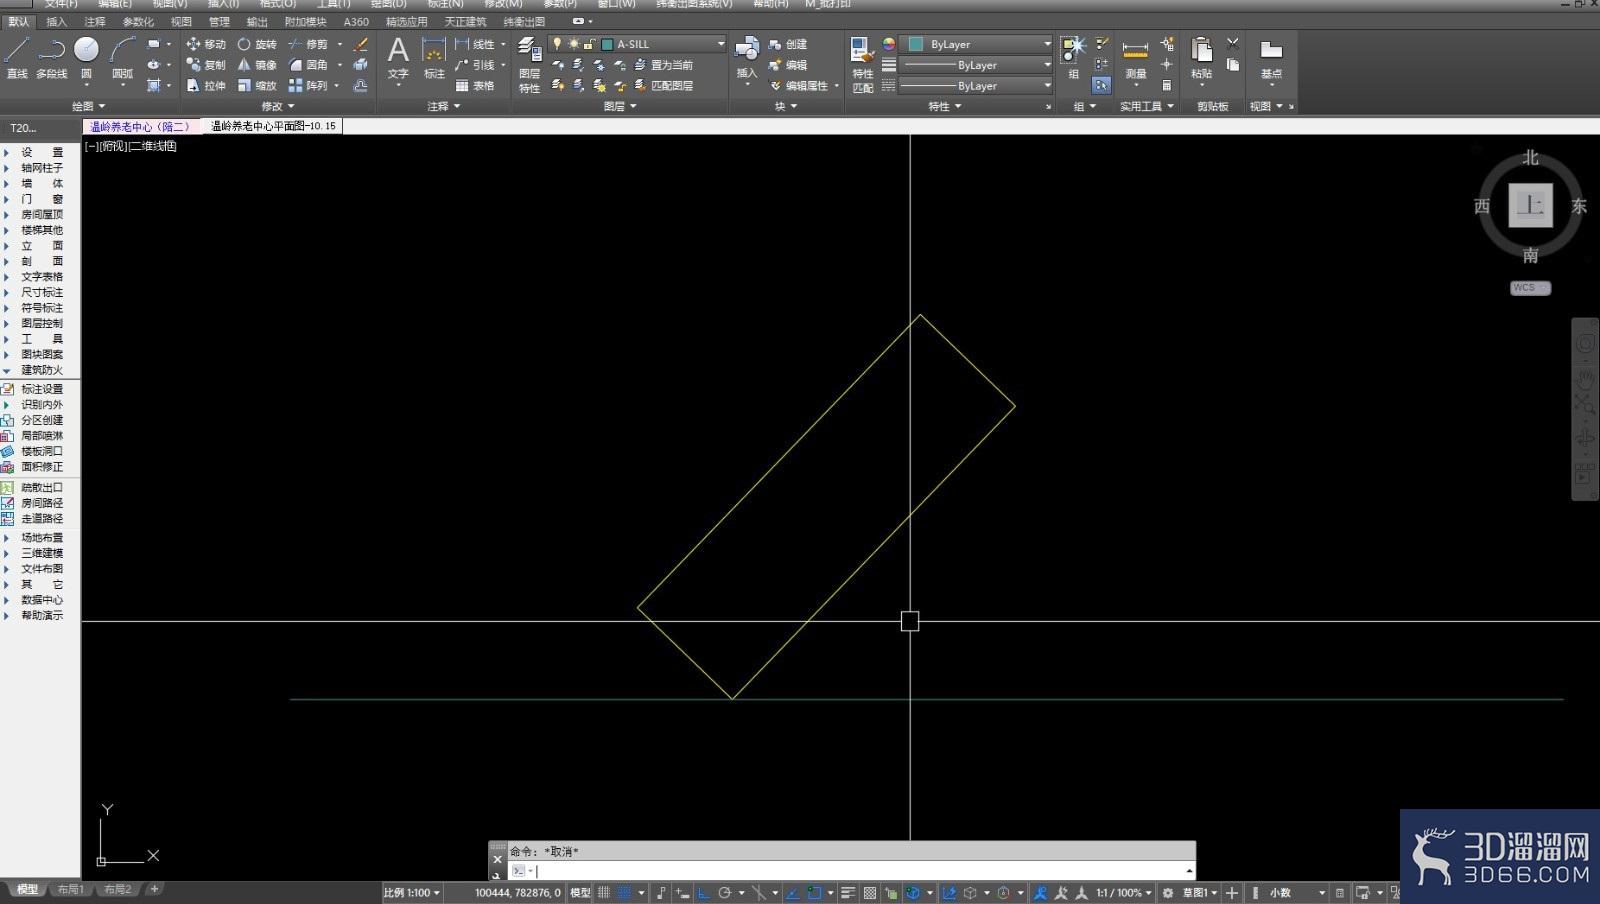Expand the 图层 (Layers) panel
Image resolution: width=1600 pixels, height=904 pixels.
[x=620, y=106]
